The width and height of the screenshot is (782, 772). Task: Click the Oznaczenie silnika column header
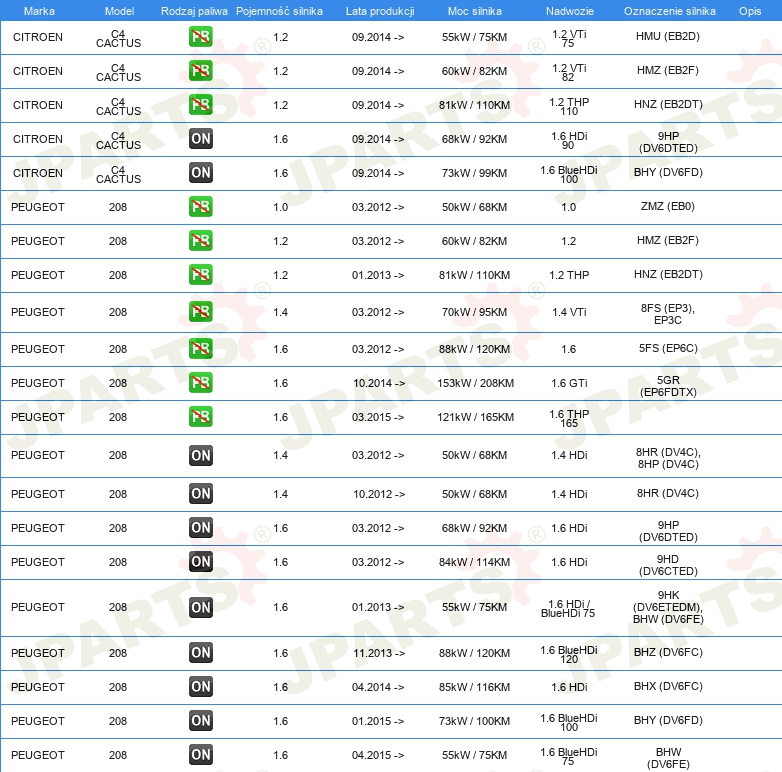pyautogui.click(x=669, y=11)
